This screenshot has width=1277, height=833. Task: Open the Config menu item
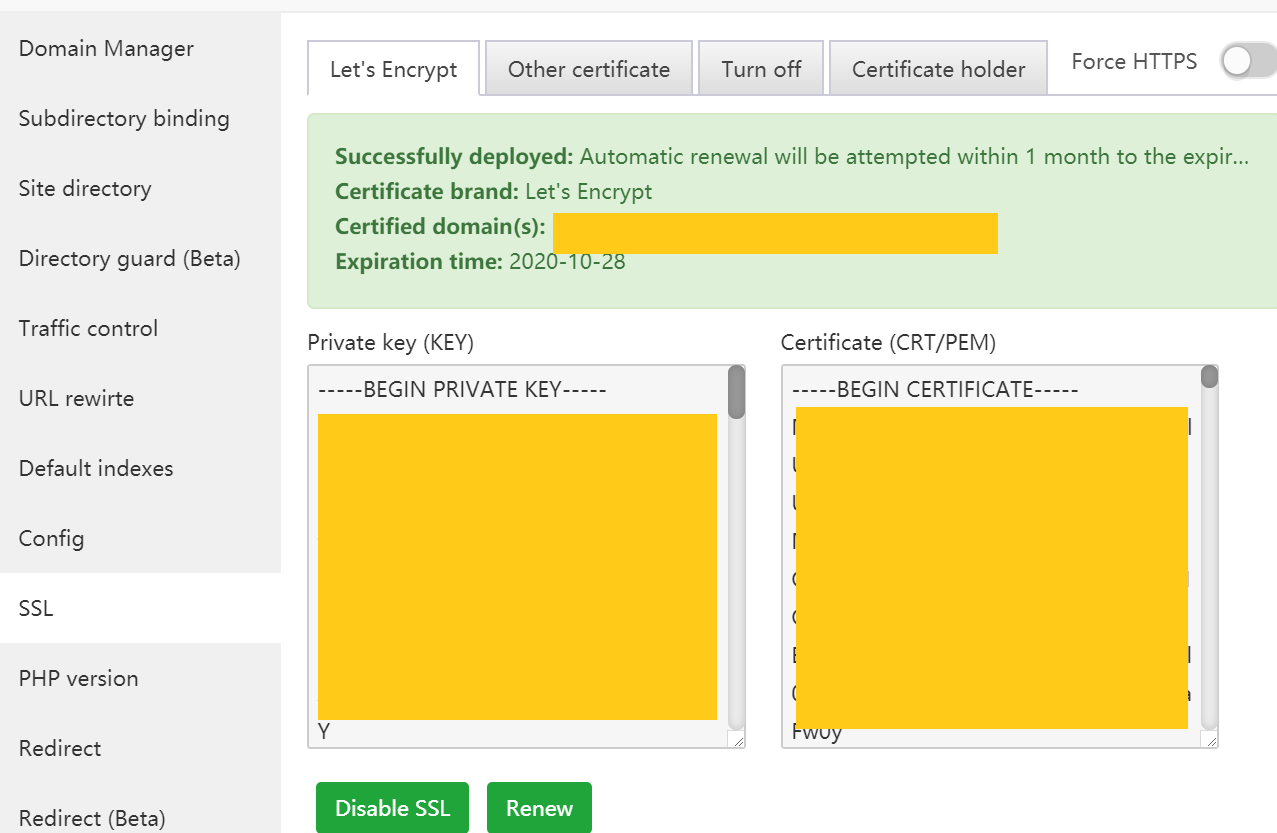(51, 538)
